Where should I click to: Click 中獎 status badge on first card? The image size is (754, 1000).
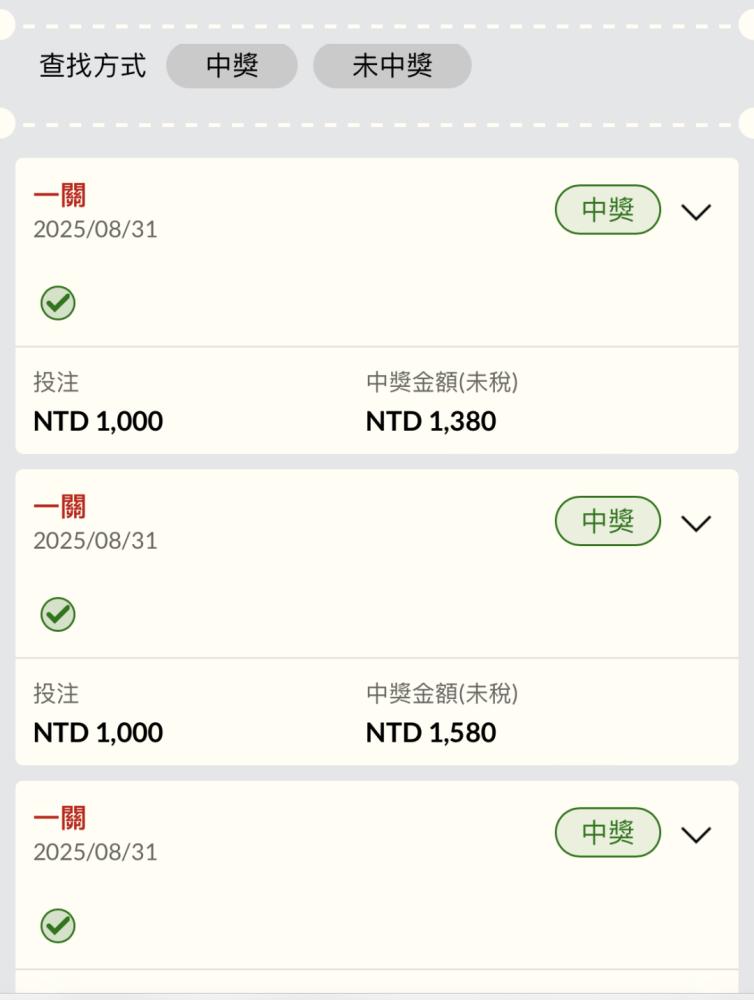tap(608, 209)
